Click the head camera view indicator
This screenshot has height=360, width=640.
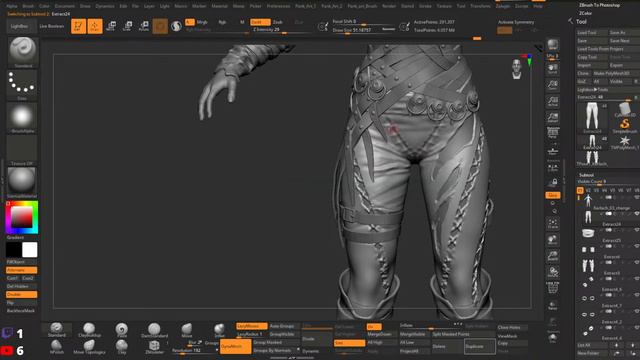[517, 69]
